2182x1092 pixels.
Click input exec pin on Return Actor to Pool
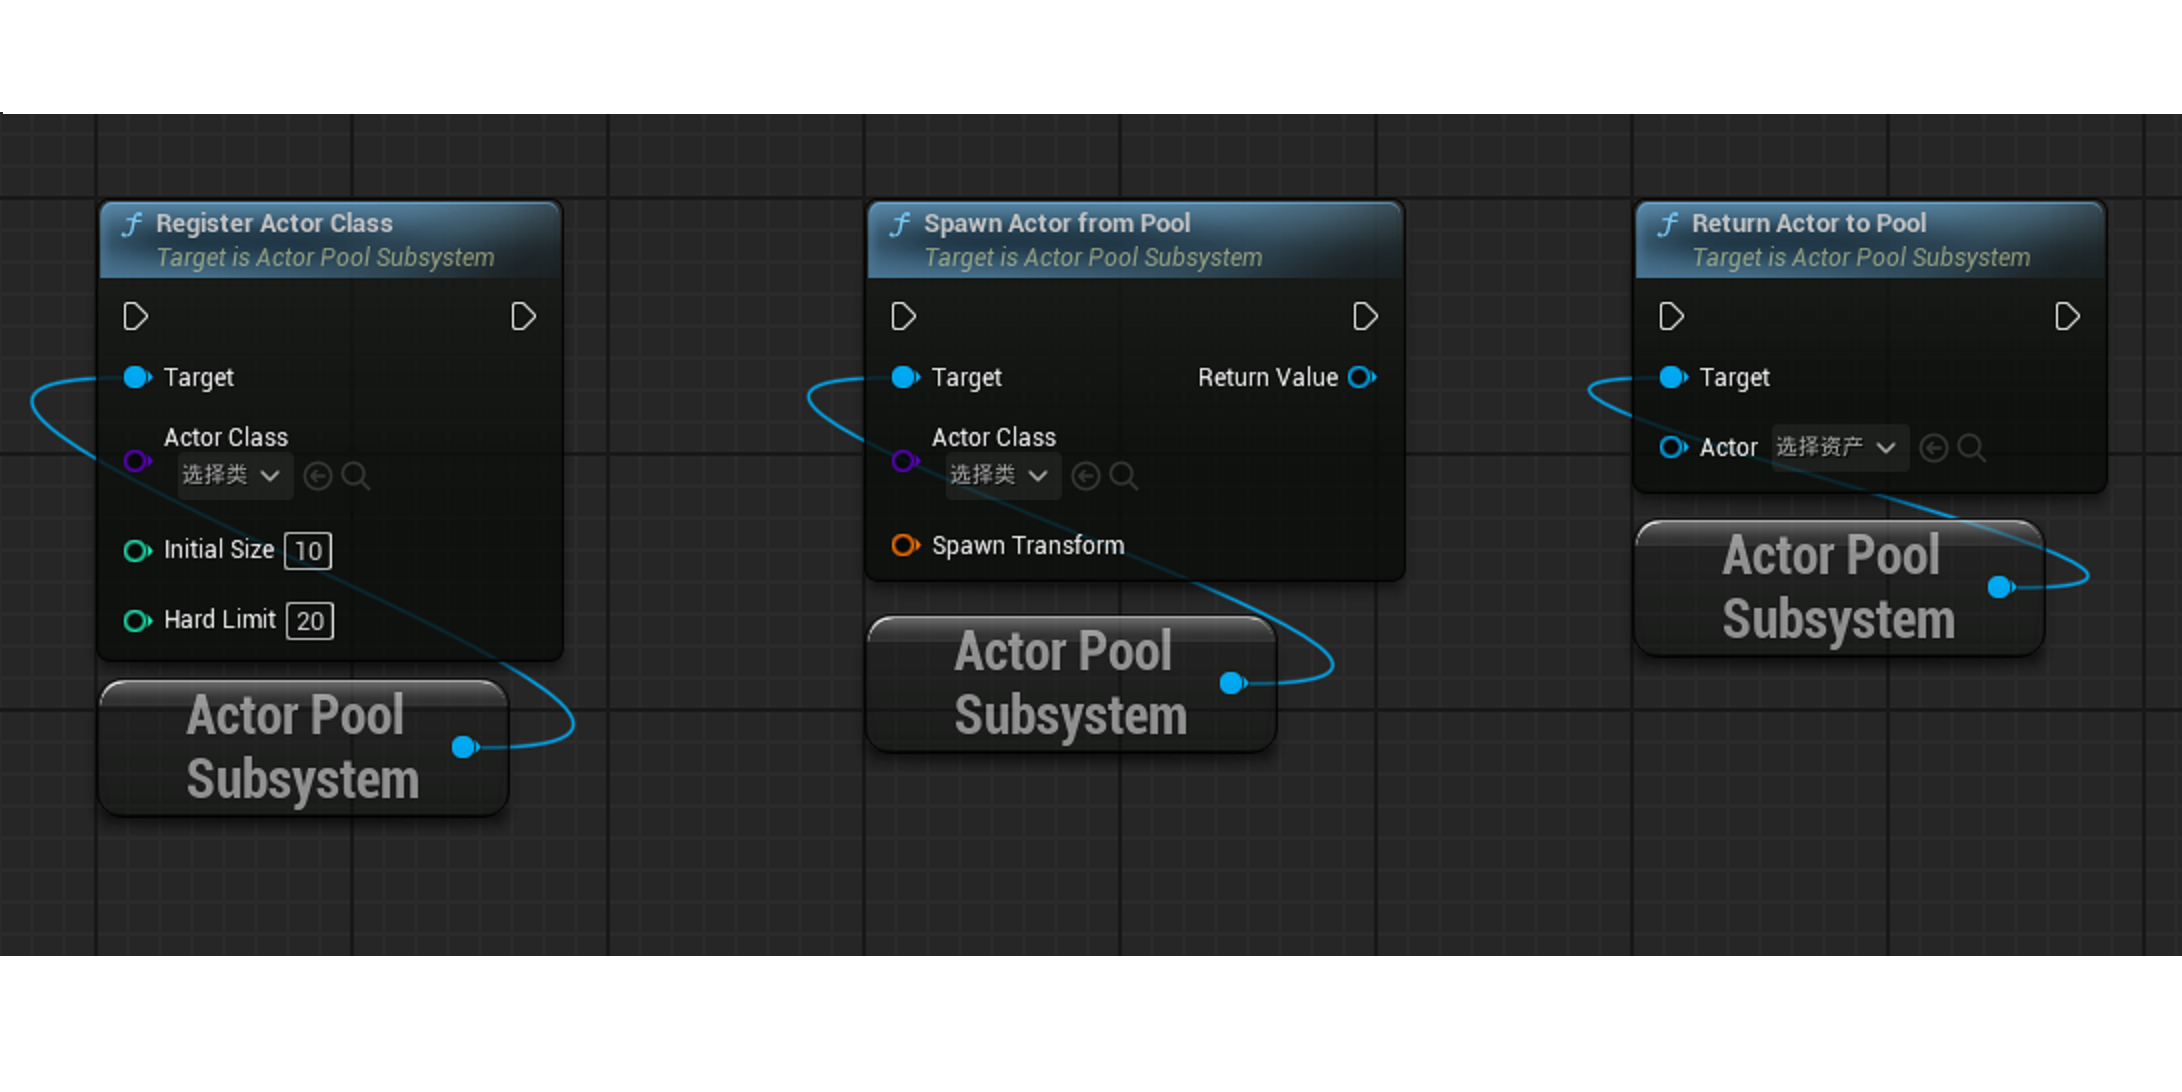point(1671,317)
